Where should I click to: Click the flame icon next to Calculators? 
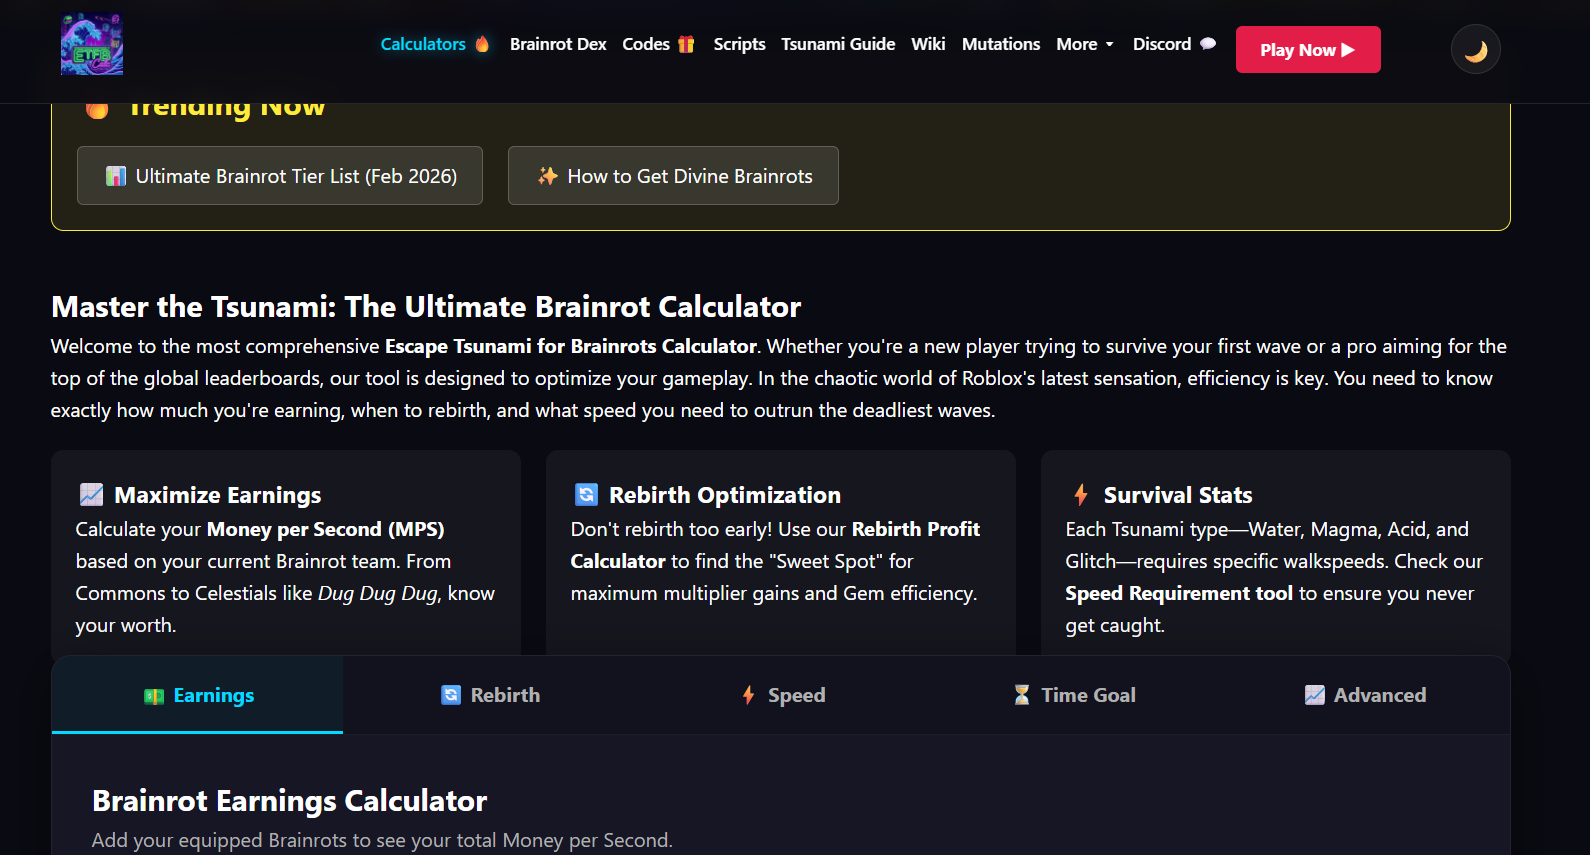tap(482, 44)
